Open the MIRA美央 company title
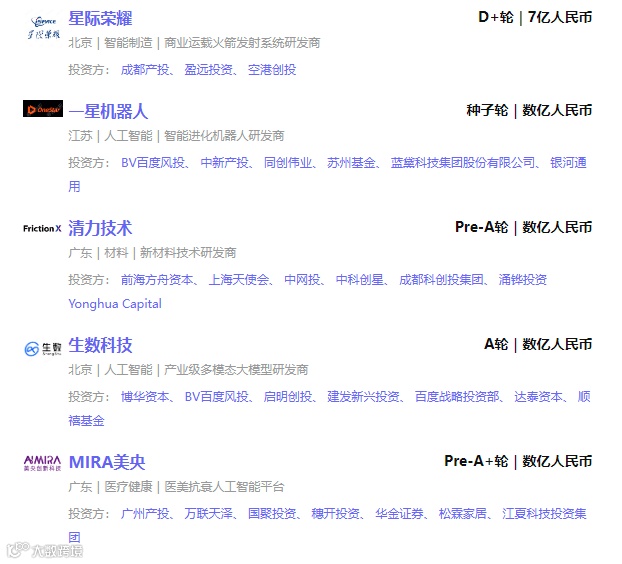Image resolution: width=622 pixels, height=564 pixels. [107, 462]
